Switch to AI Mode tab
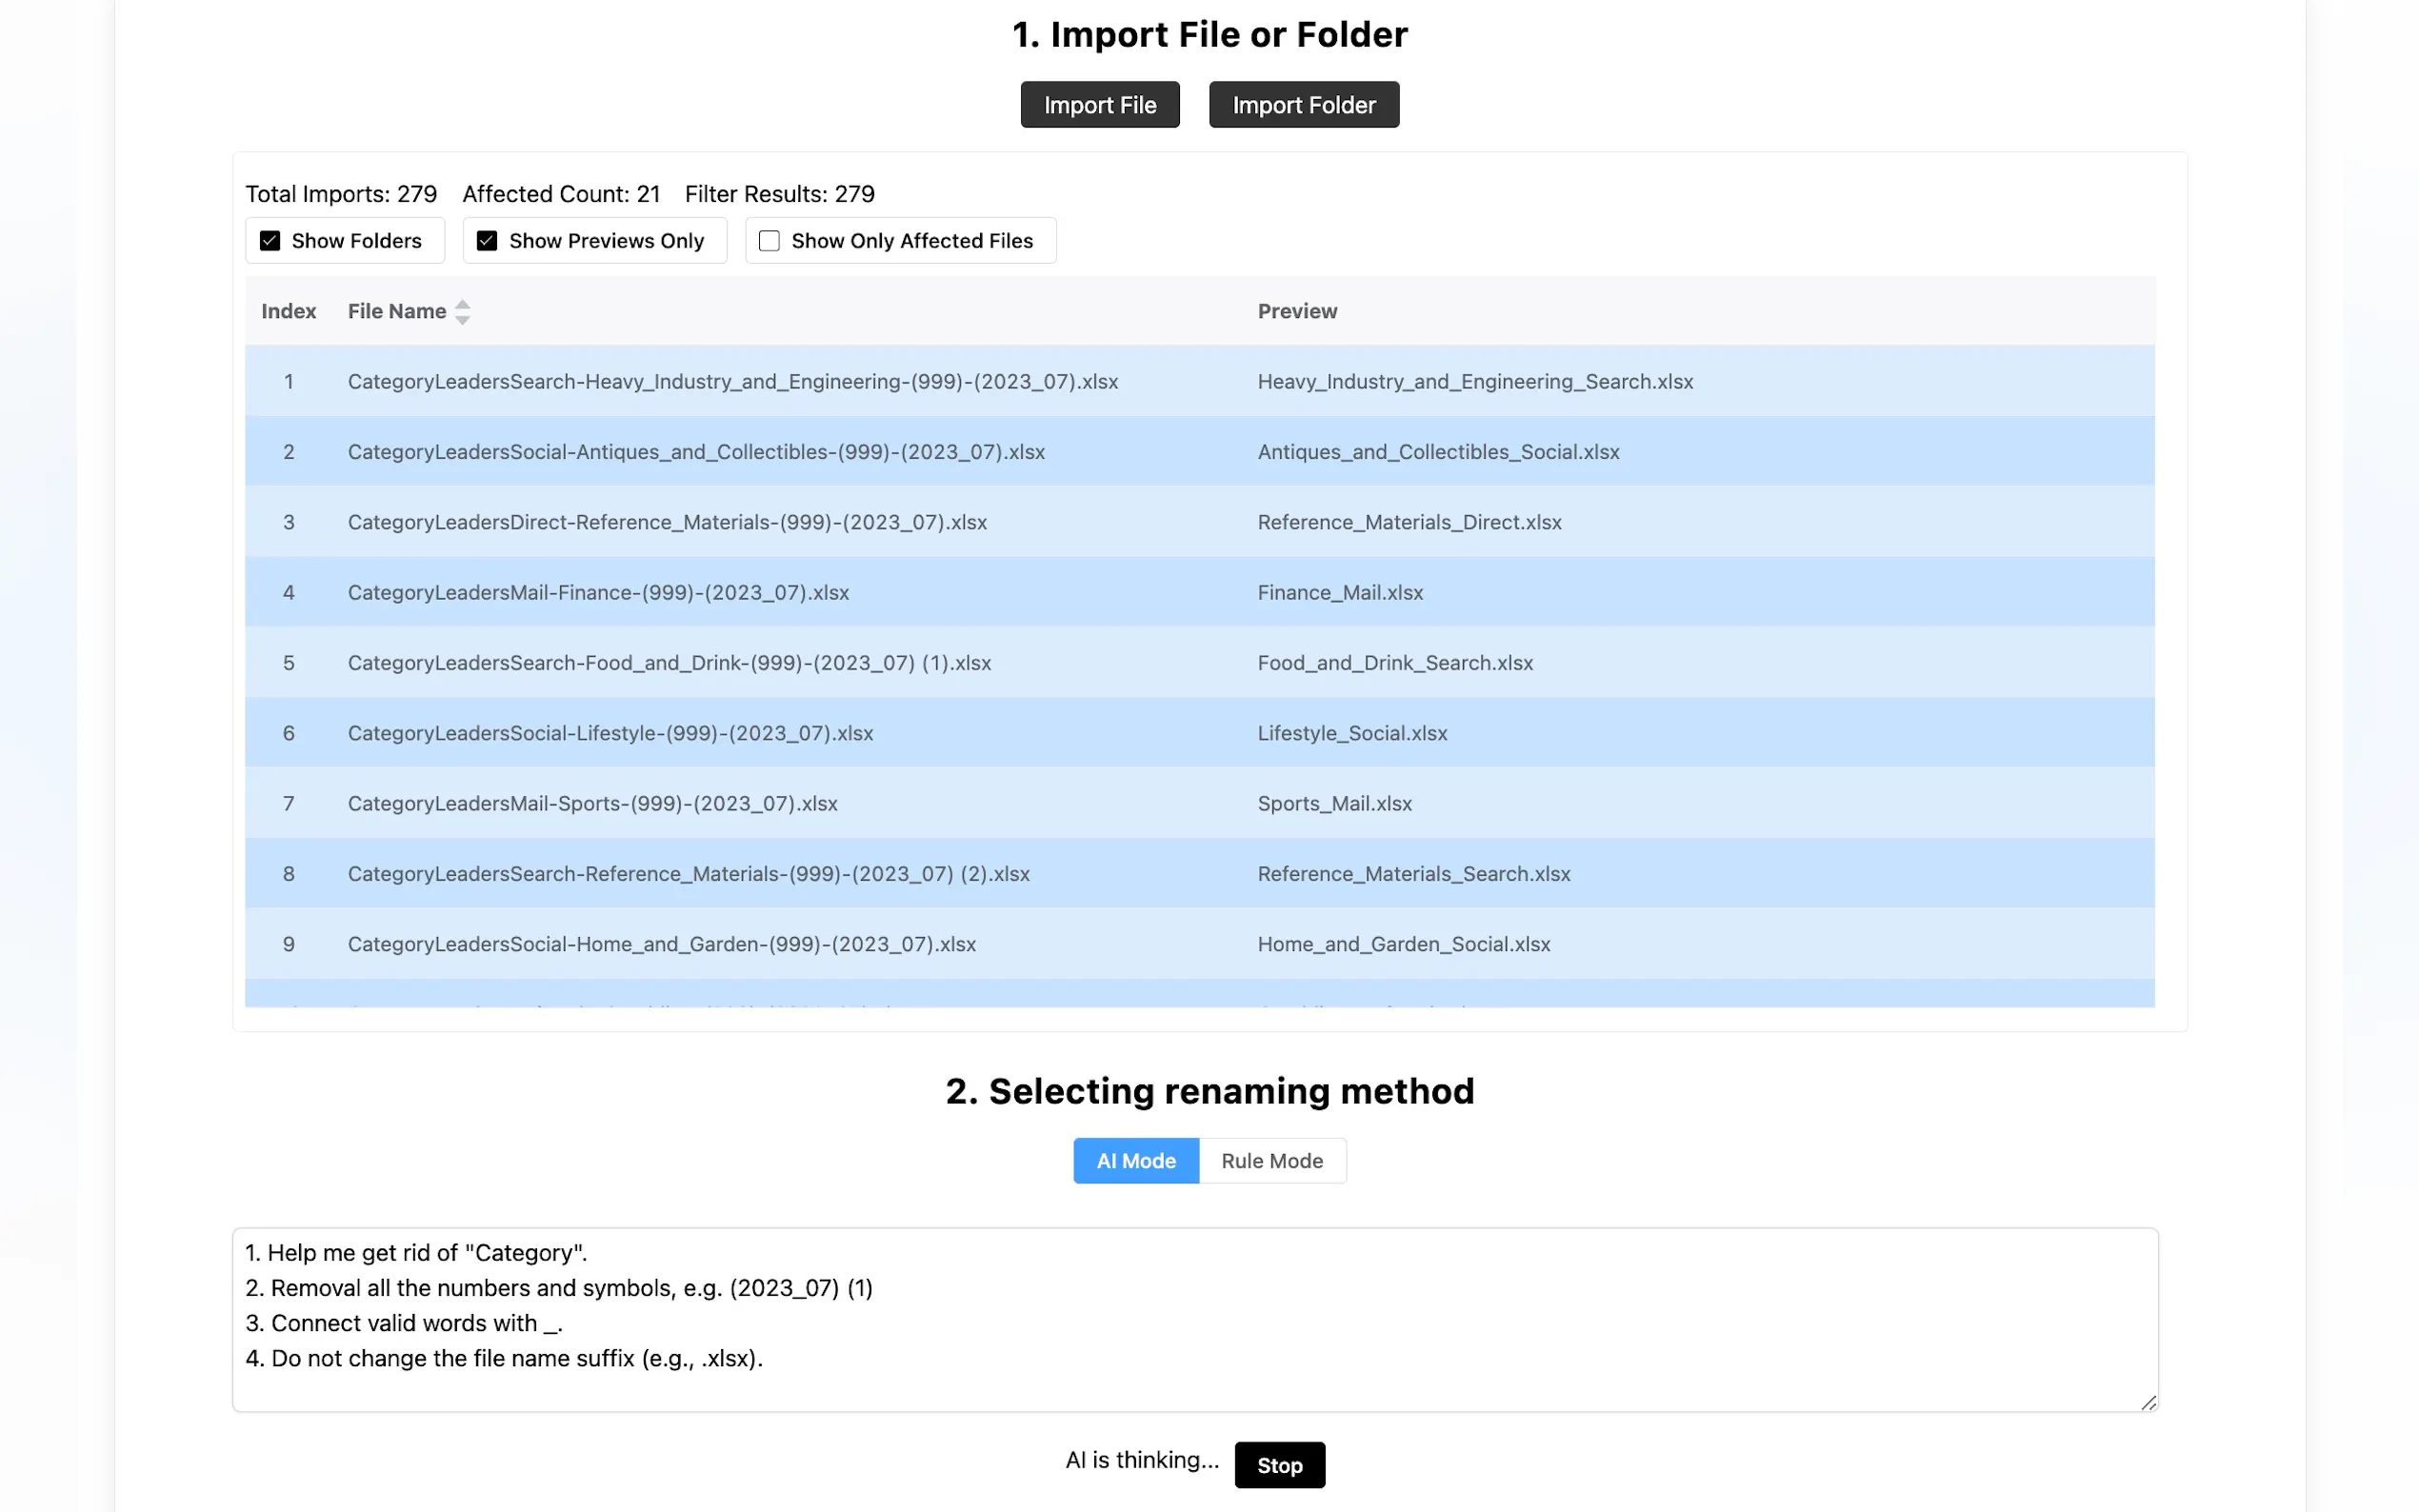 click(x=1136, y=1160)
